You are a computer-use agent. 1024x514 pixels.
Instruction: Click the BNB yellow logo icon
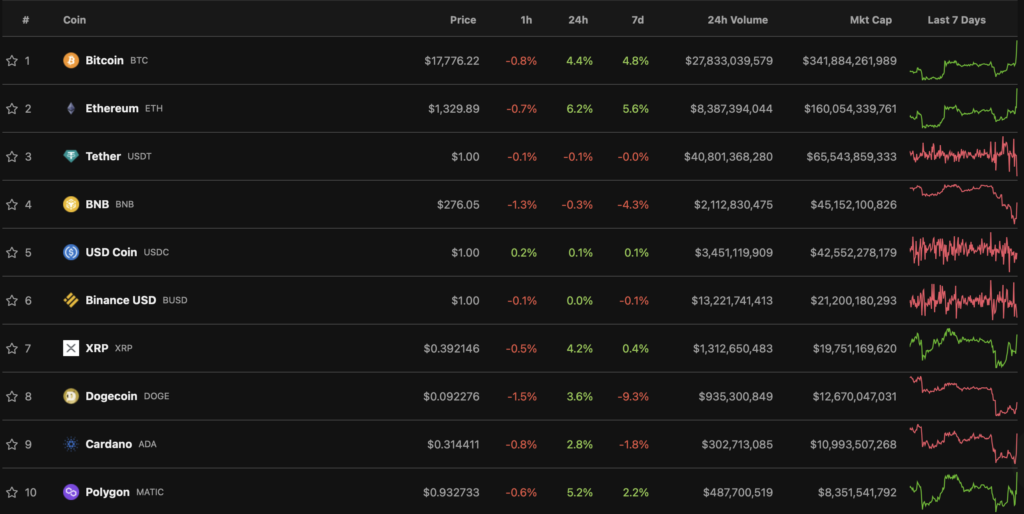tap(71, 205)
